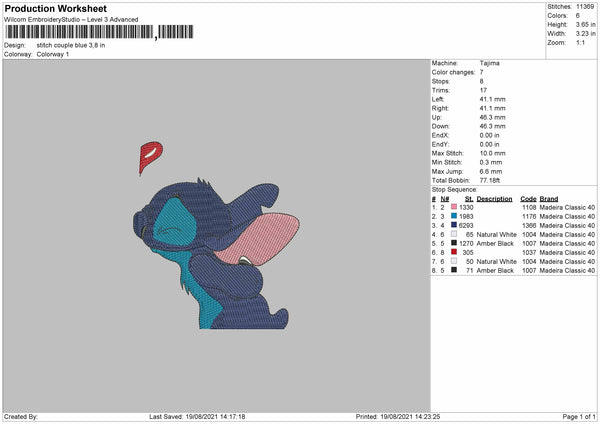The width and height of the screenshot is (600, 424).
Task: Click the EndX value 0.00 in
Action: pos(489,135)
